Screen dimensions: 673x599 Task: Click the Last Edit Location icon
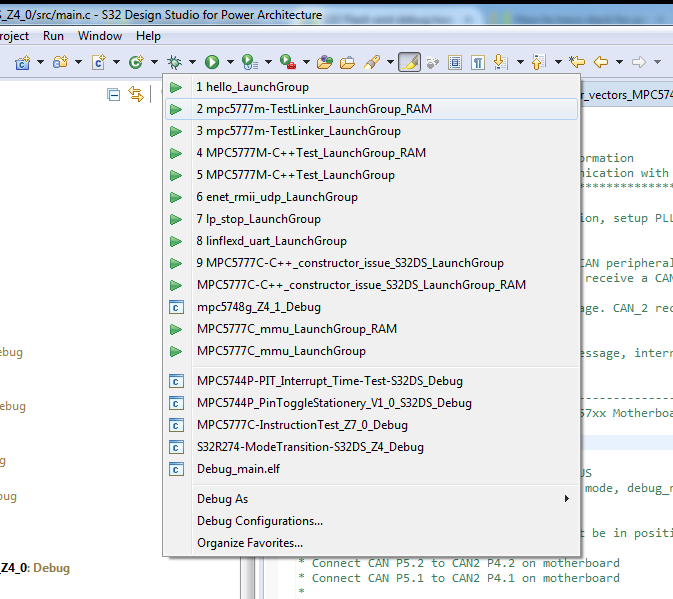tap(577, 63)
